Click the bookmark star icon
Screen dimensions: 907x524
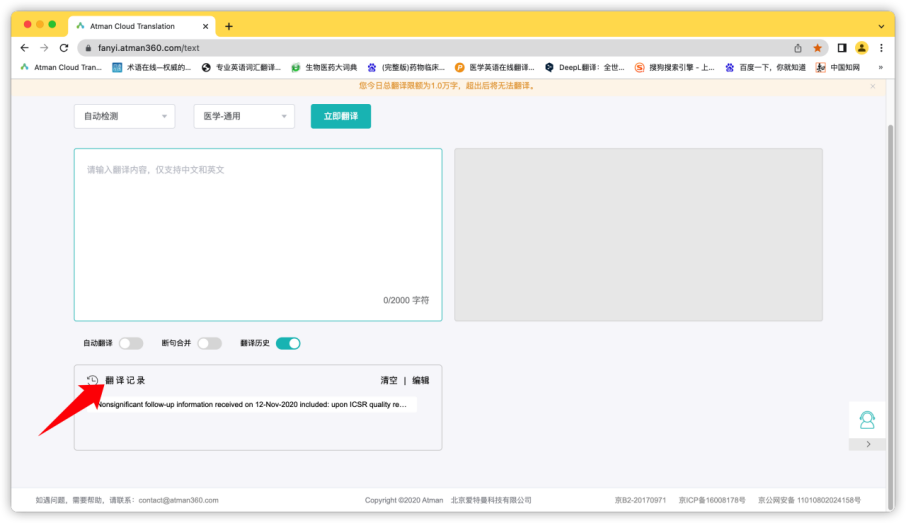[x=817, y=48]
